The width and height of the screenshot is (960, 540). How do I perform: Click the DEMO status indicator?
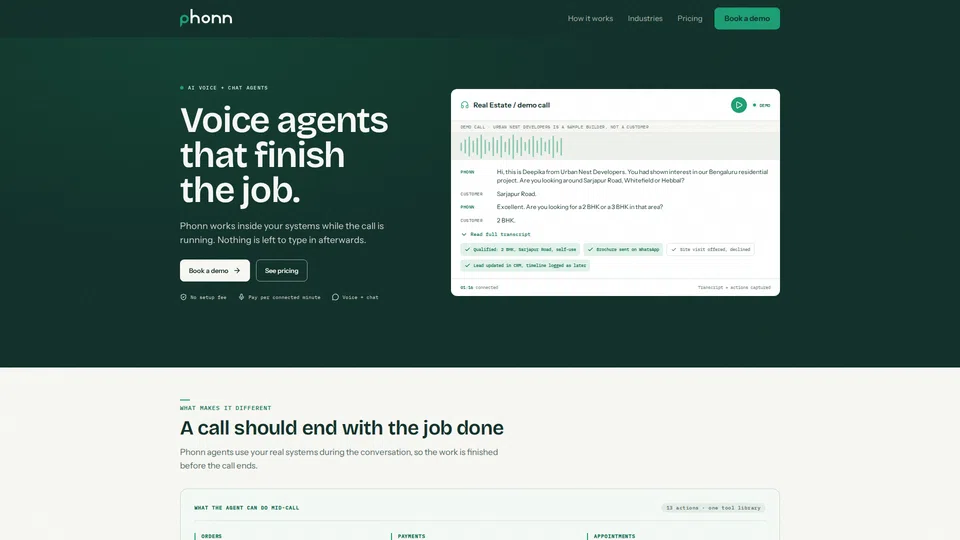762,105
